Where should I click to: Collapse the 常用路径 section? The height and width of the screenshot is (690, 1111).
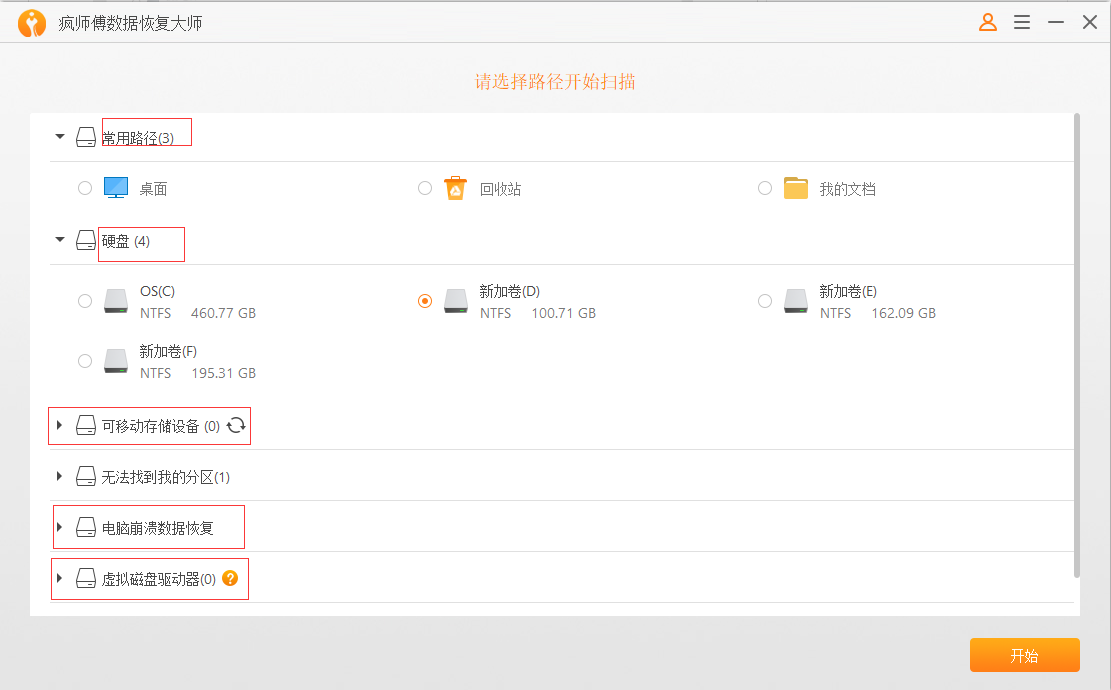60,136
